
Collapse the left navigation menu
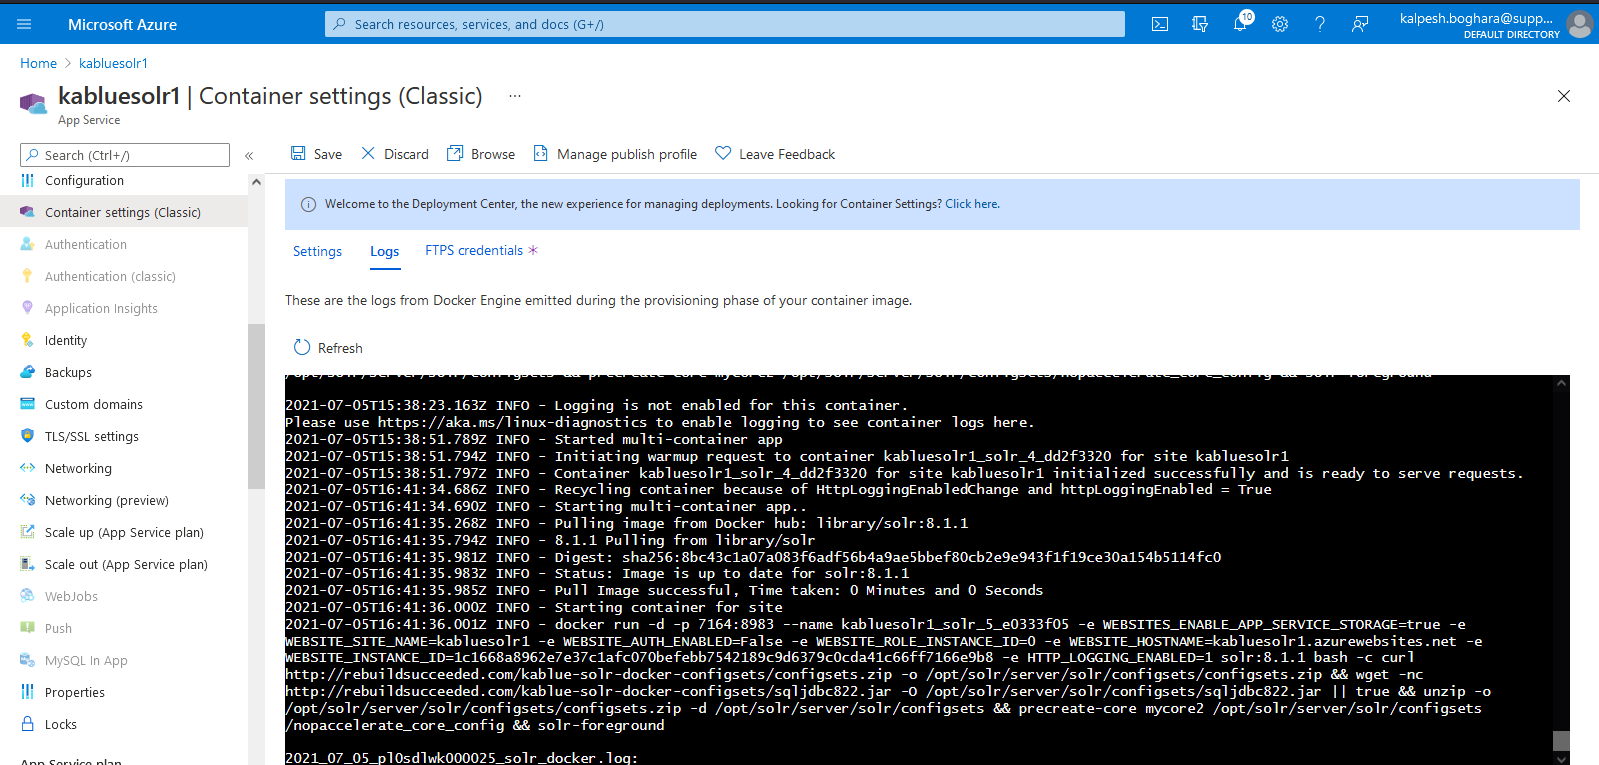pos(249,155)
